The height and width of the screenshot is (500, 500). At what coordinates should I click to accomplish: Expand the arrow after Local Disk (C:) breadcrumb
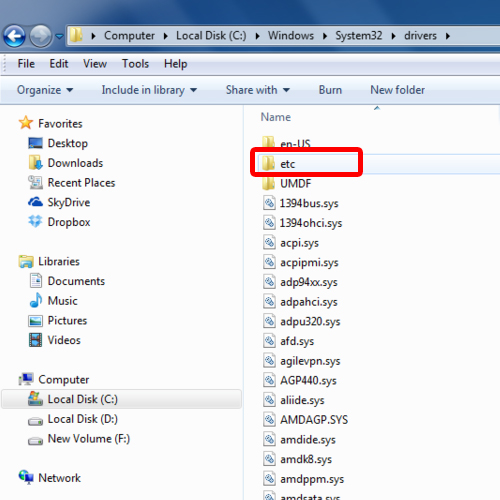[257, 36]
